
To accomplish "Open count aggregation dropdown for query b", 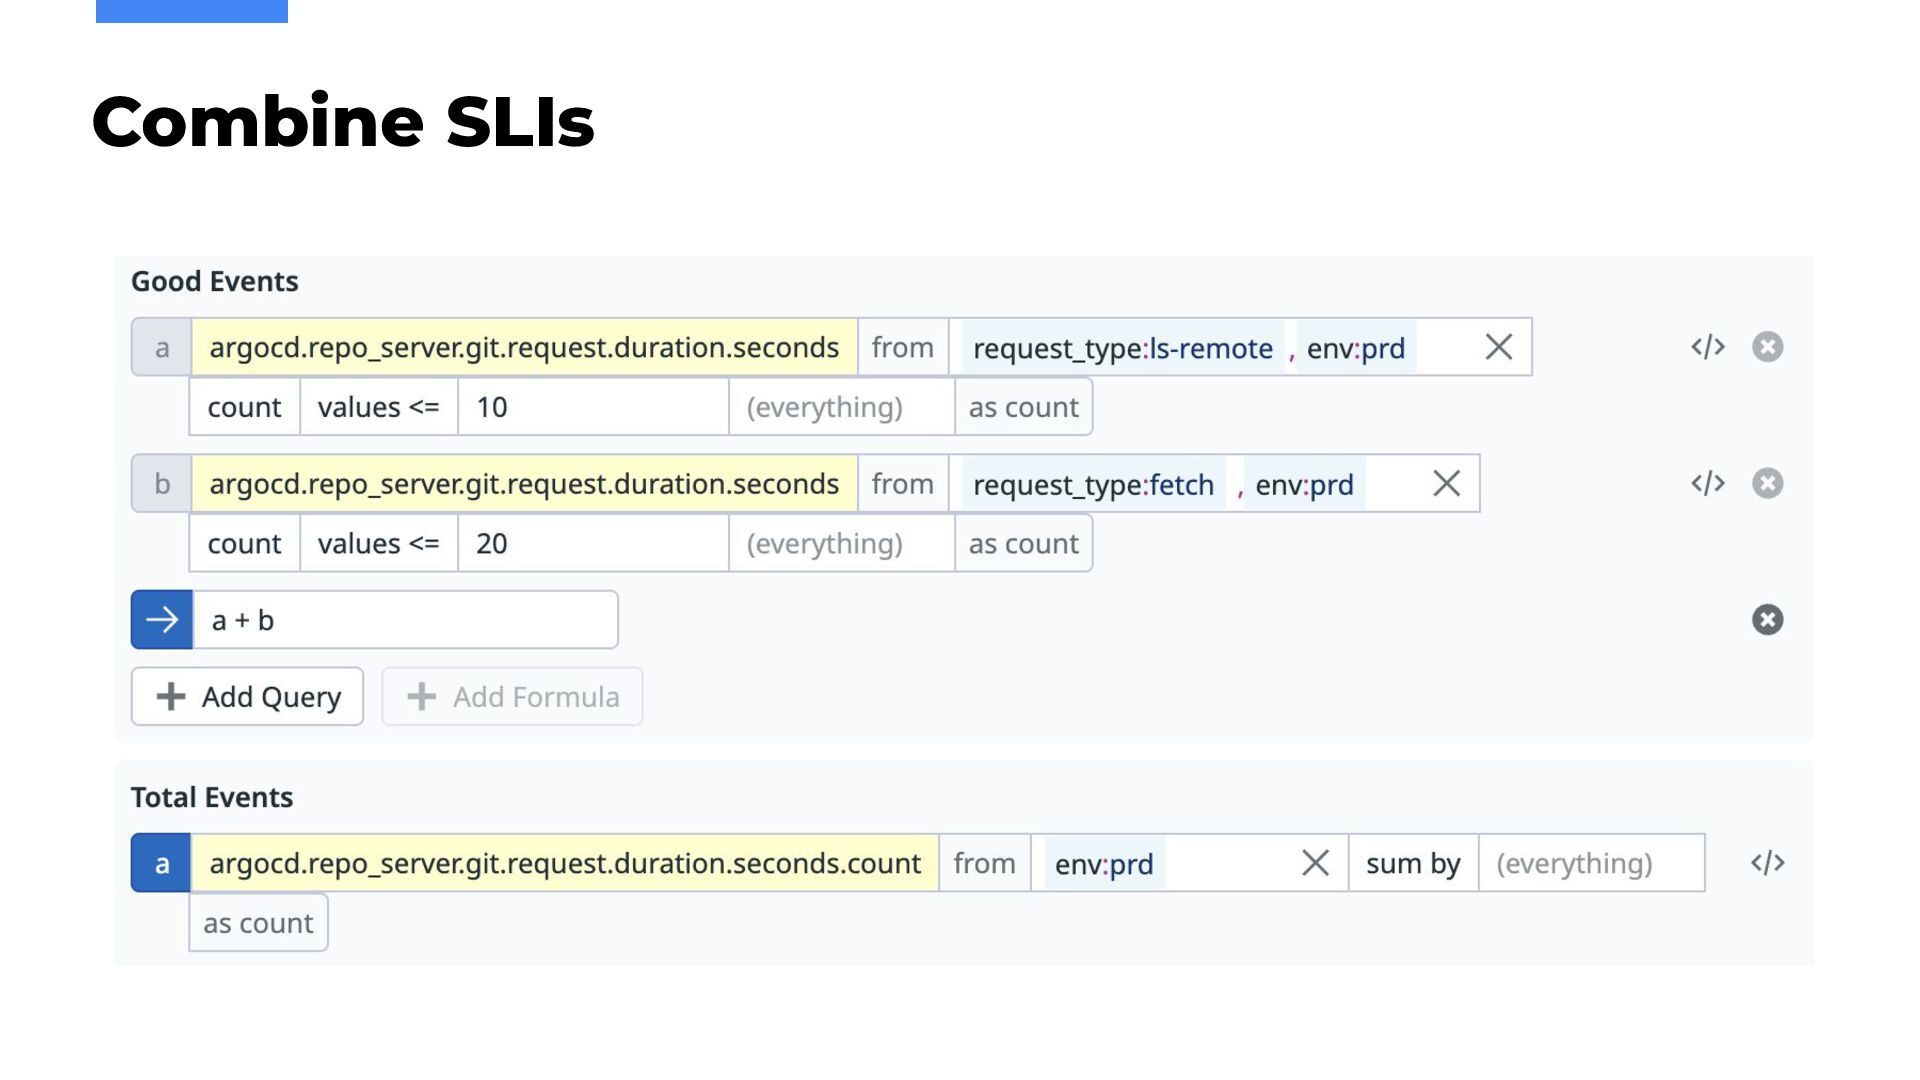I will pos(245,544).
